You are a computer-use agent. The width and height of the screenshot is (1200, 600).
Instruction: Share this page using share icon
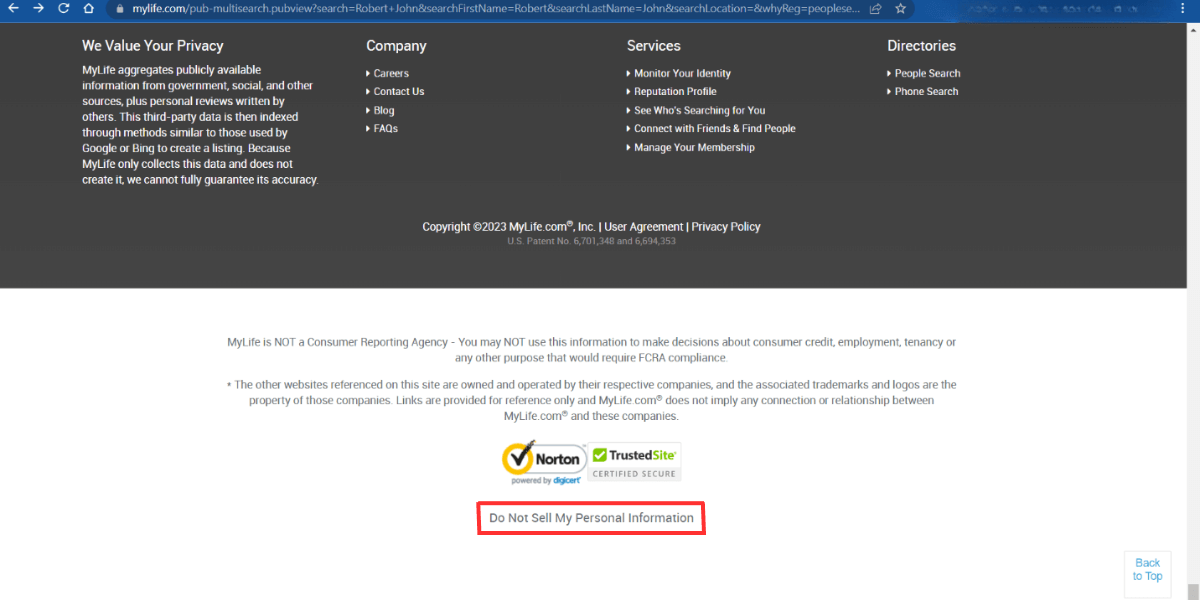click(876, 8)
